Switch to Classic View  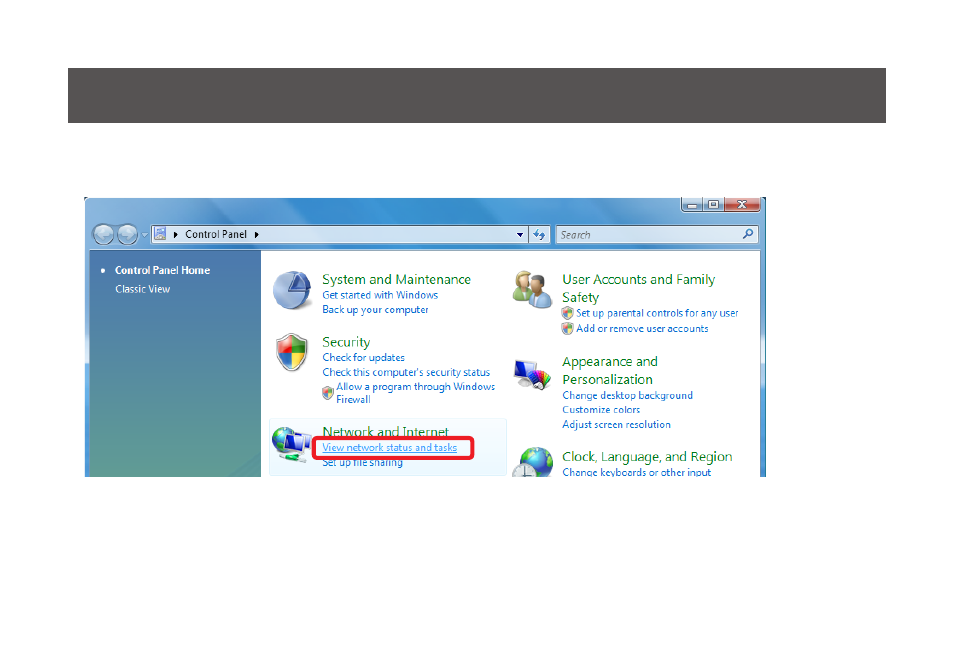coord(142,289)
